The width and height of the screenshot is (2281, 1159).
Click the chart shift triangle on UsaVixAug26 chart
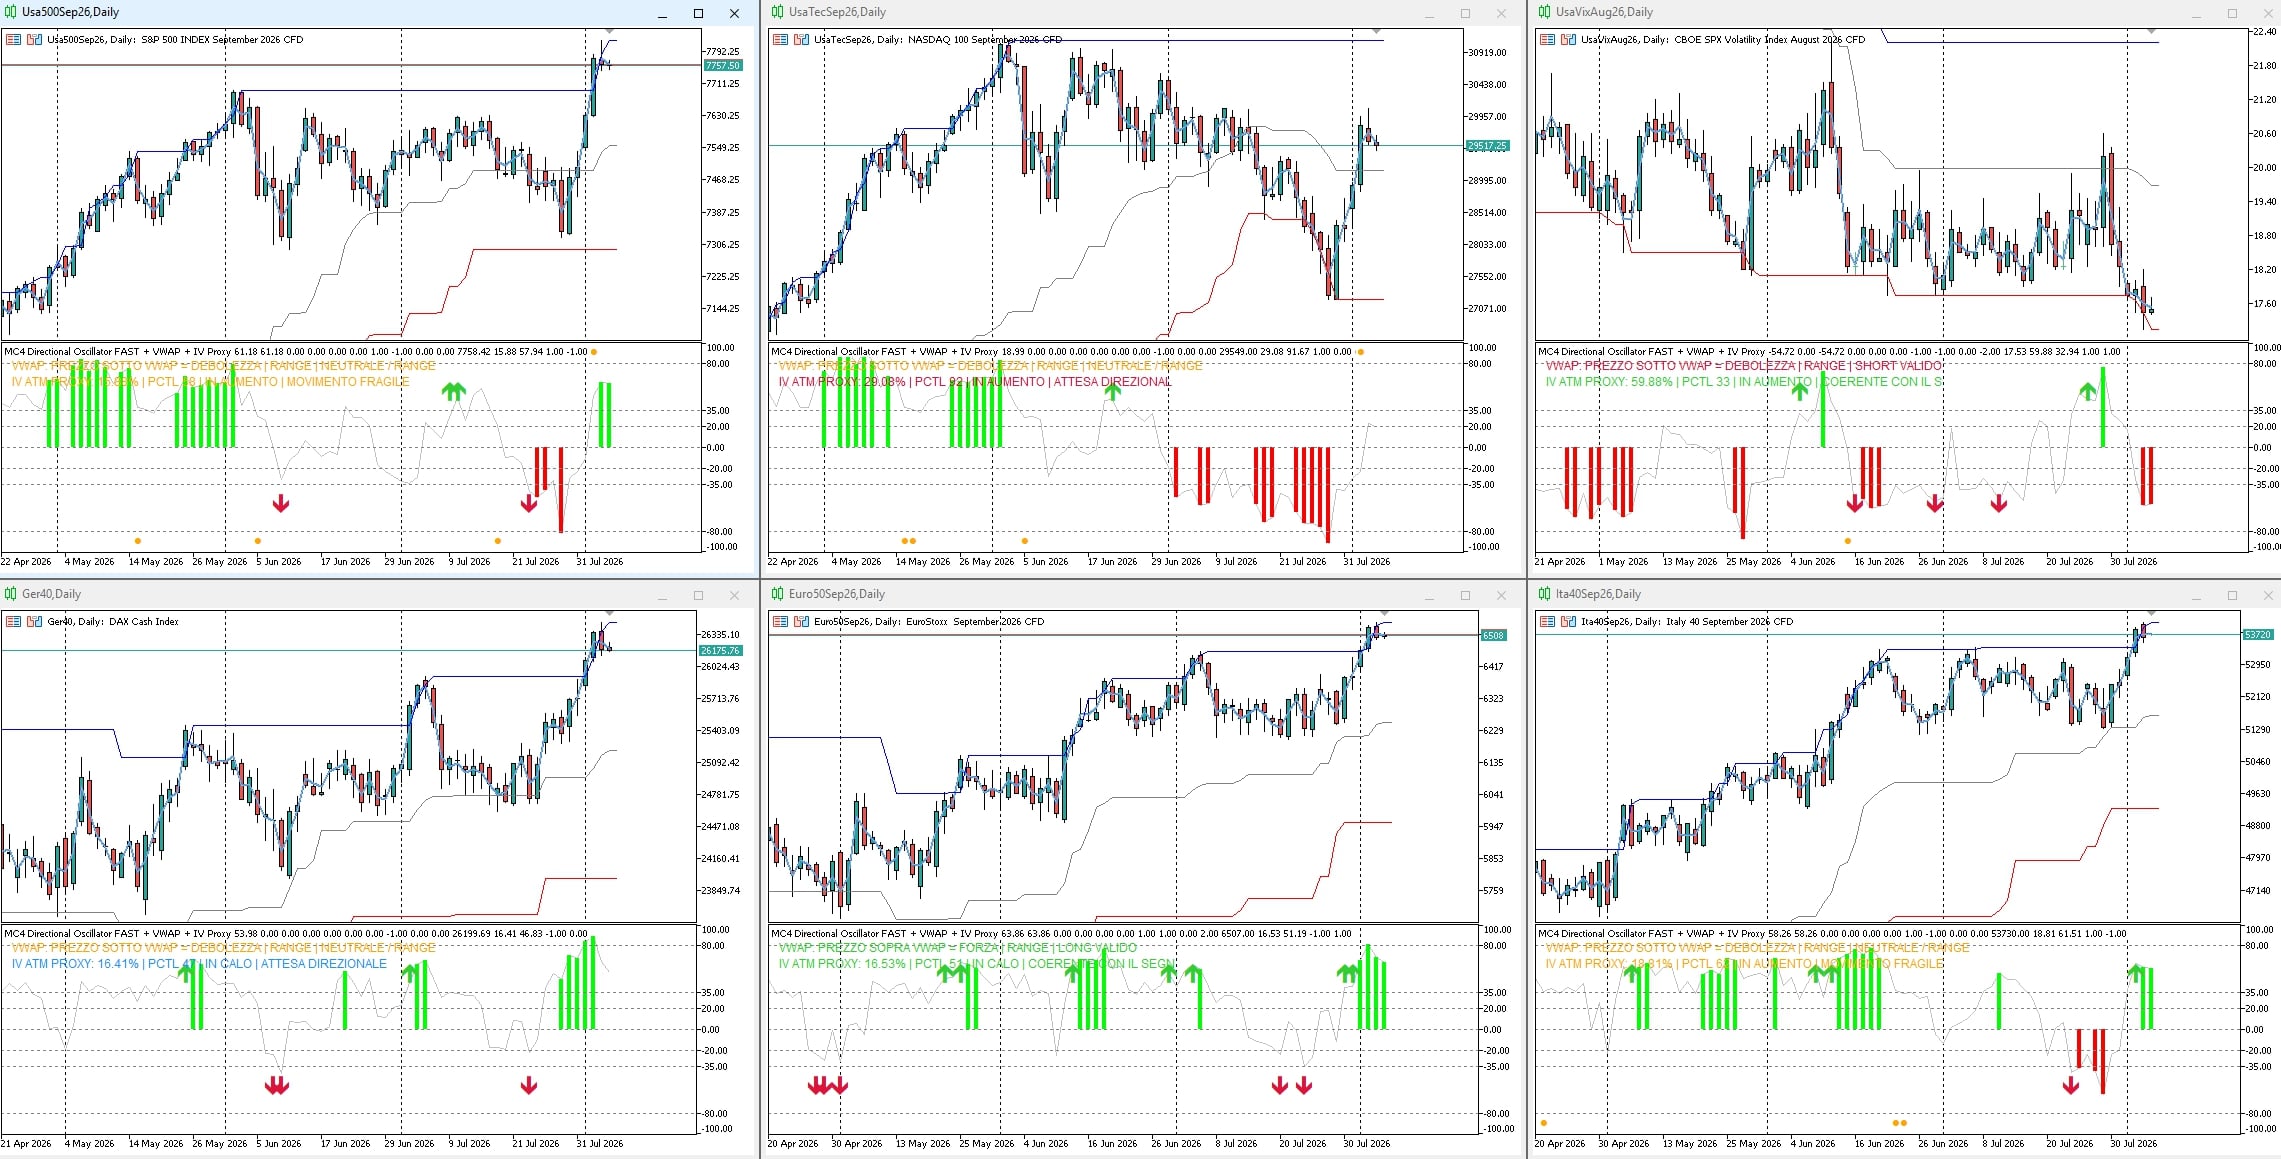pos(2152,32)
